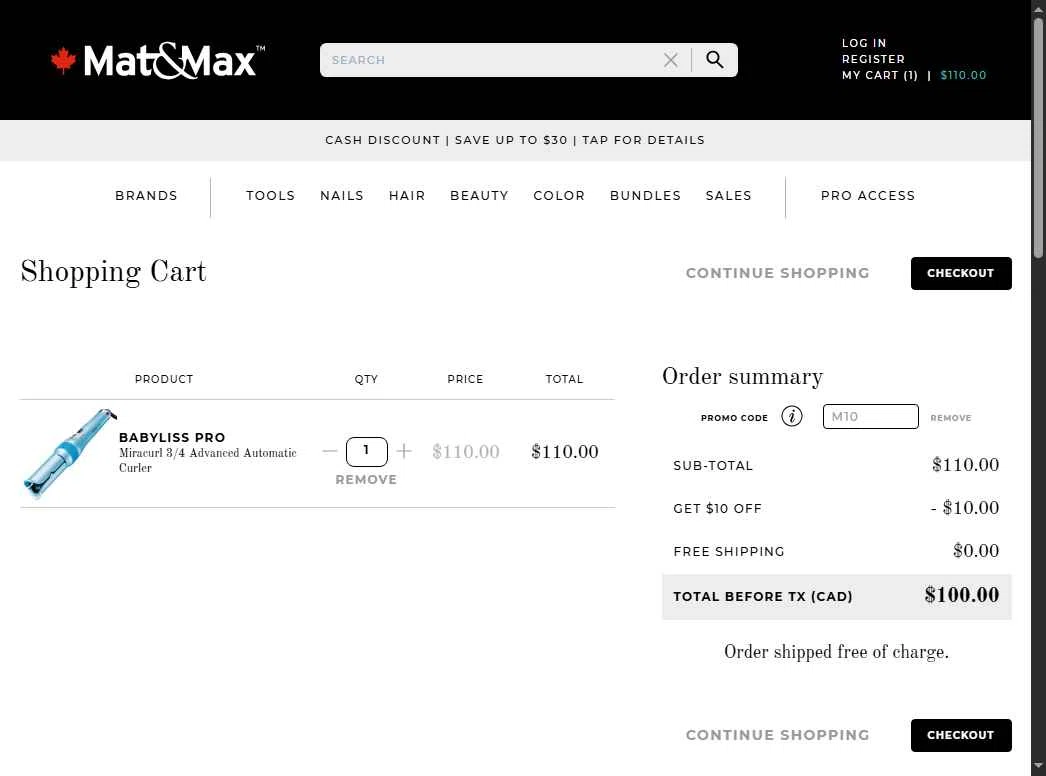Viewport: 1046px width, 776px height.
Task: Open the PRO ACCESS menu
Action: click(x=868, y=196)
